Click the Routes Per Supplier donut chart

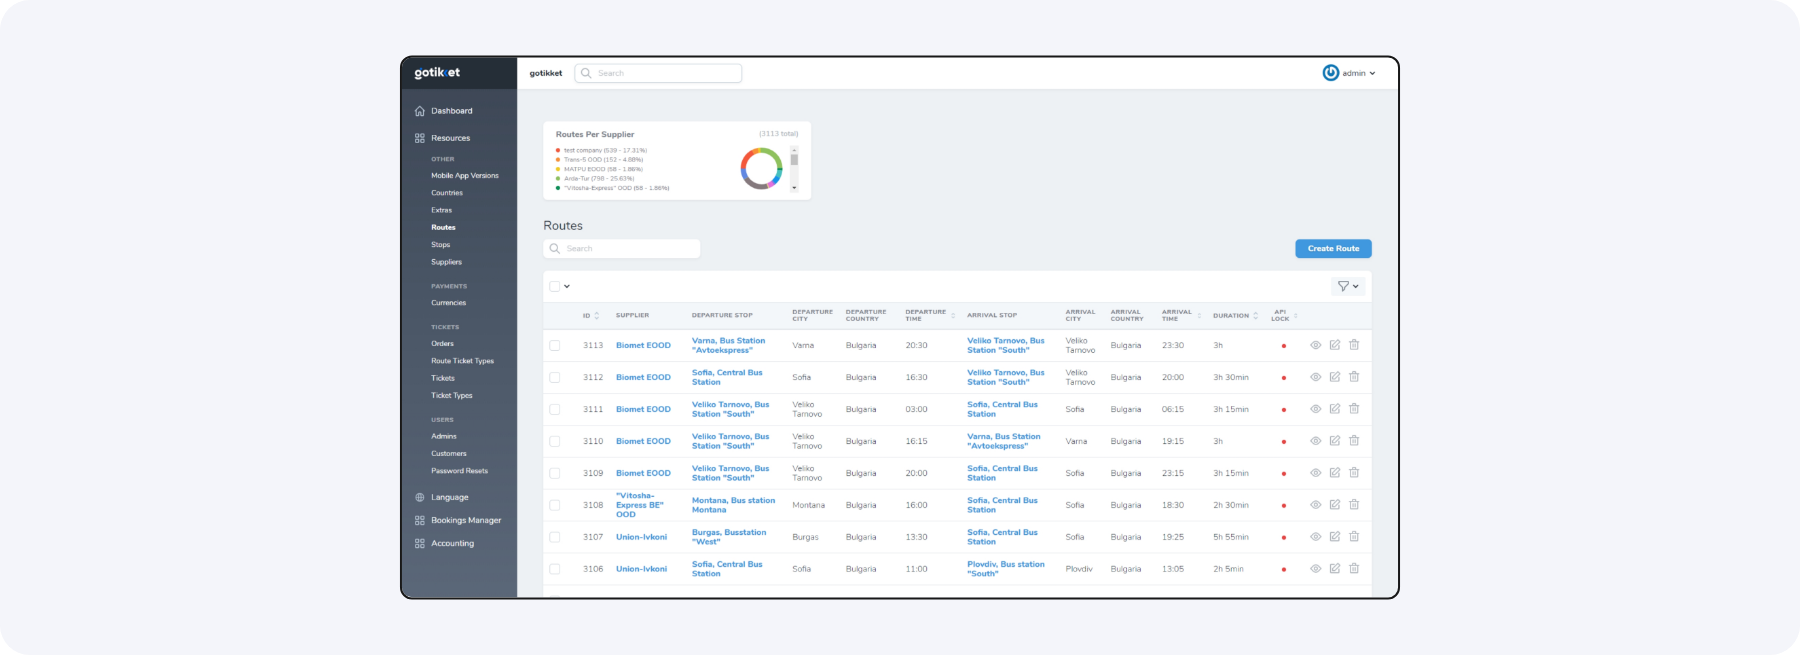coord(761,168)
